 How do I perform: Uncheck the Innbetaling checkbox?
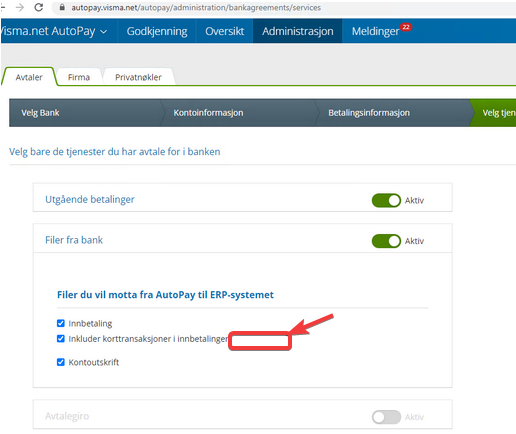(61, 323)
